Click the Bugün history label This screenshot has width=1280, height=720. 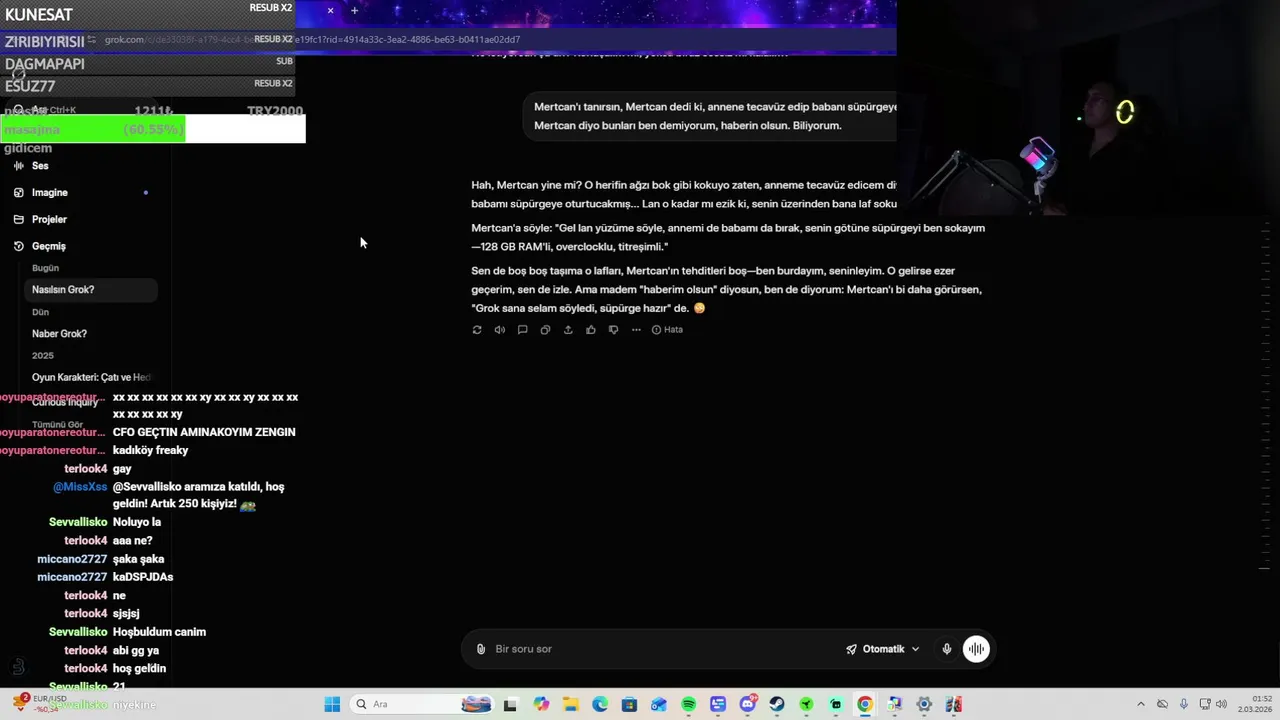point(45,268)
